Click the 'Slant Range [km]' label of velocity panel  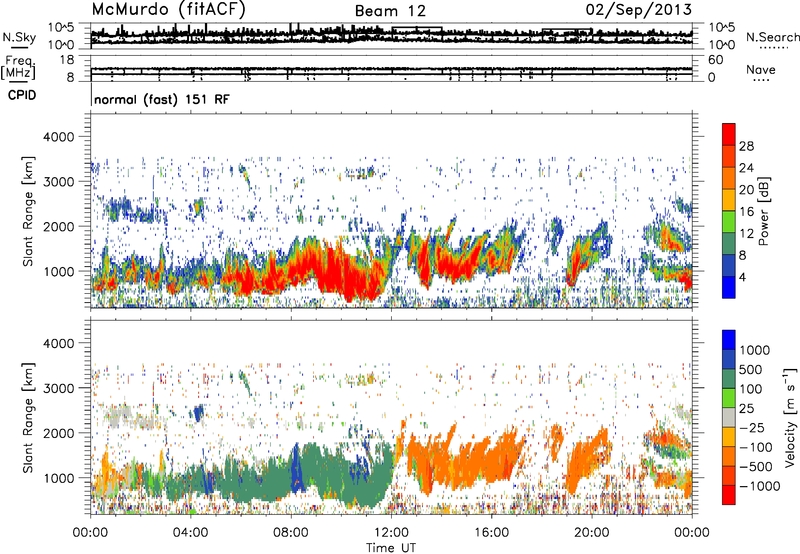[x=28, y=417]
